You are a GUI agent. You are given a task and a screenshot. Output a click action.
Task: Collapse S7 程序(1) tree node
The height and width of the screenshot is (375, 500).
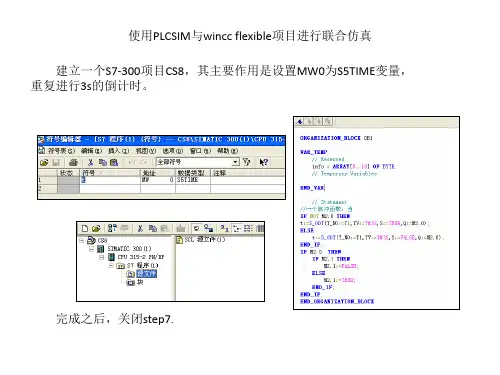click(x=112, y=266)
